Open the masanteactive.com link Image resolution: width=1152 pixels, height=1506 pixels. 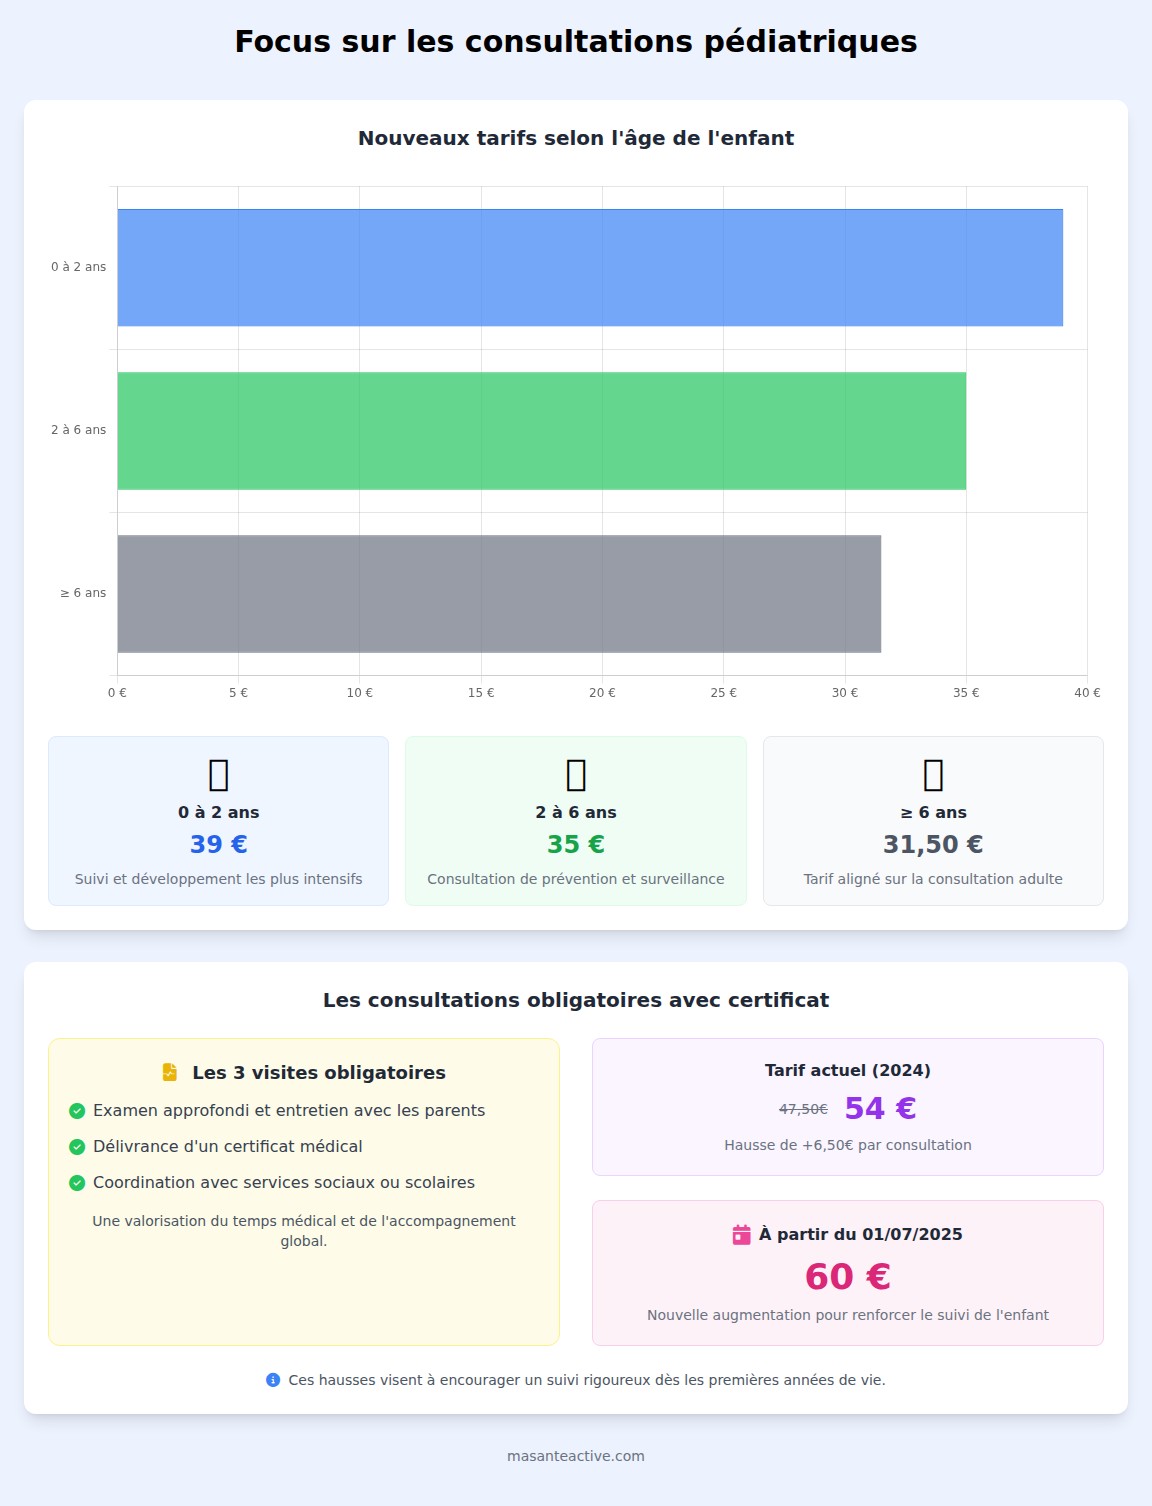point(575,1456)
